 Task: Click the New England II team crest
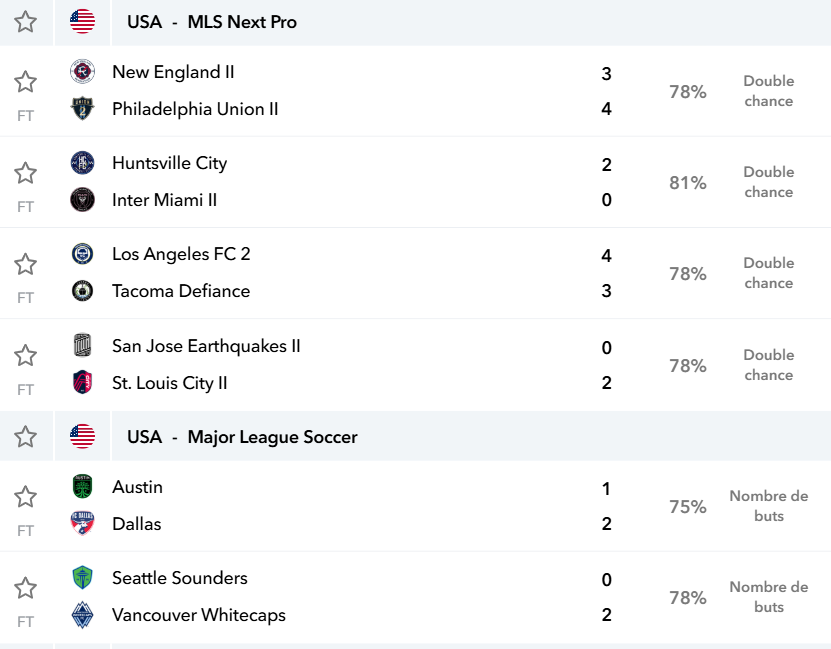[x=82, y=72]
